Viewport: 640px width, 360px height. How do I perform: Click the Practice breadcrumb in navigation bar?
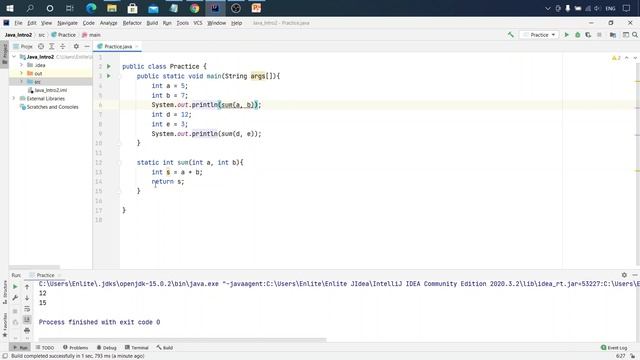pos(63,35)
